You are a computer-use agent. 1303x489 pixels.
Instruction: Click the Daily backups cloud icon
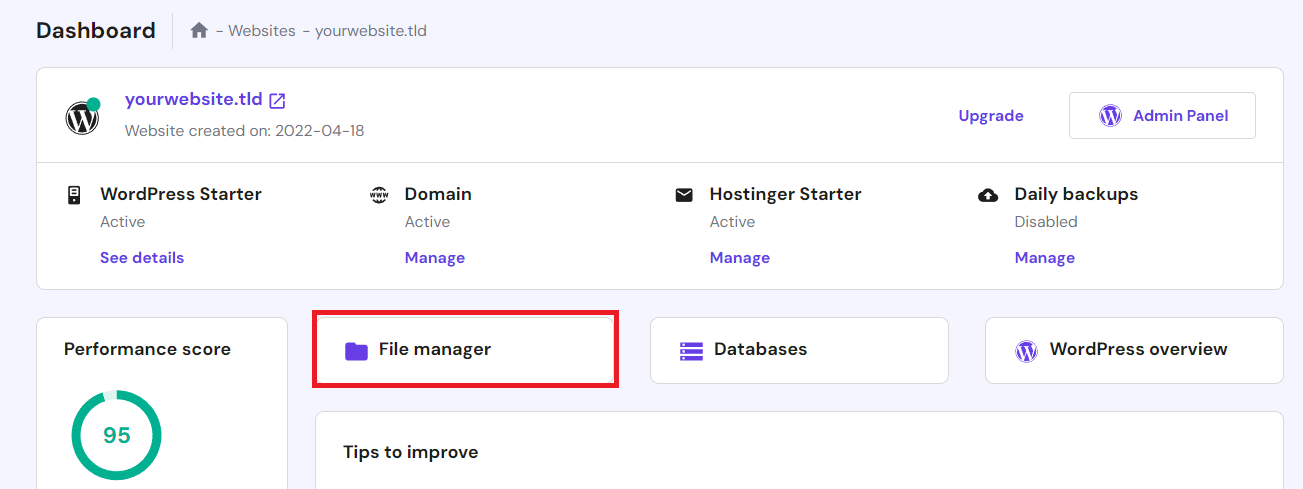988,195
